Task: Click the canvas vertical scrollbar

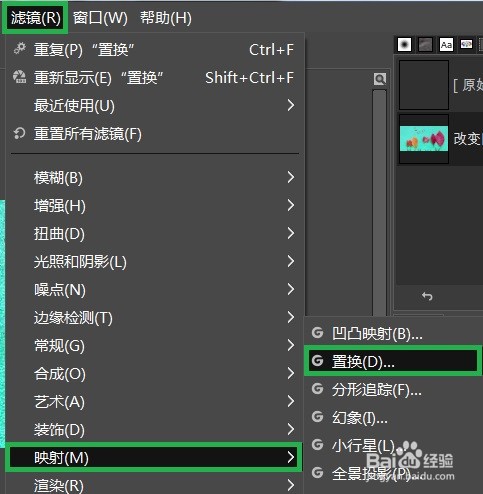Action: (x=379, y=202)
